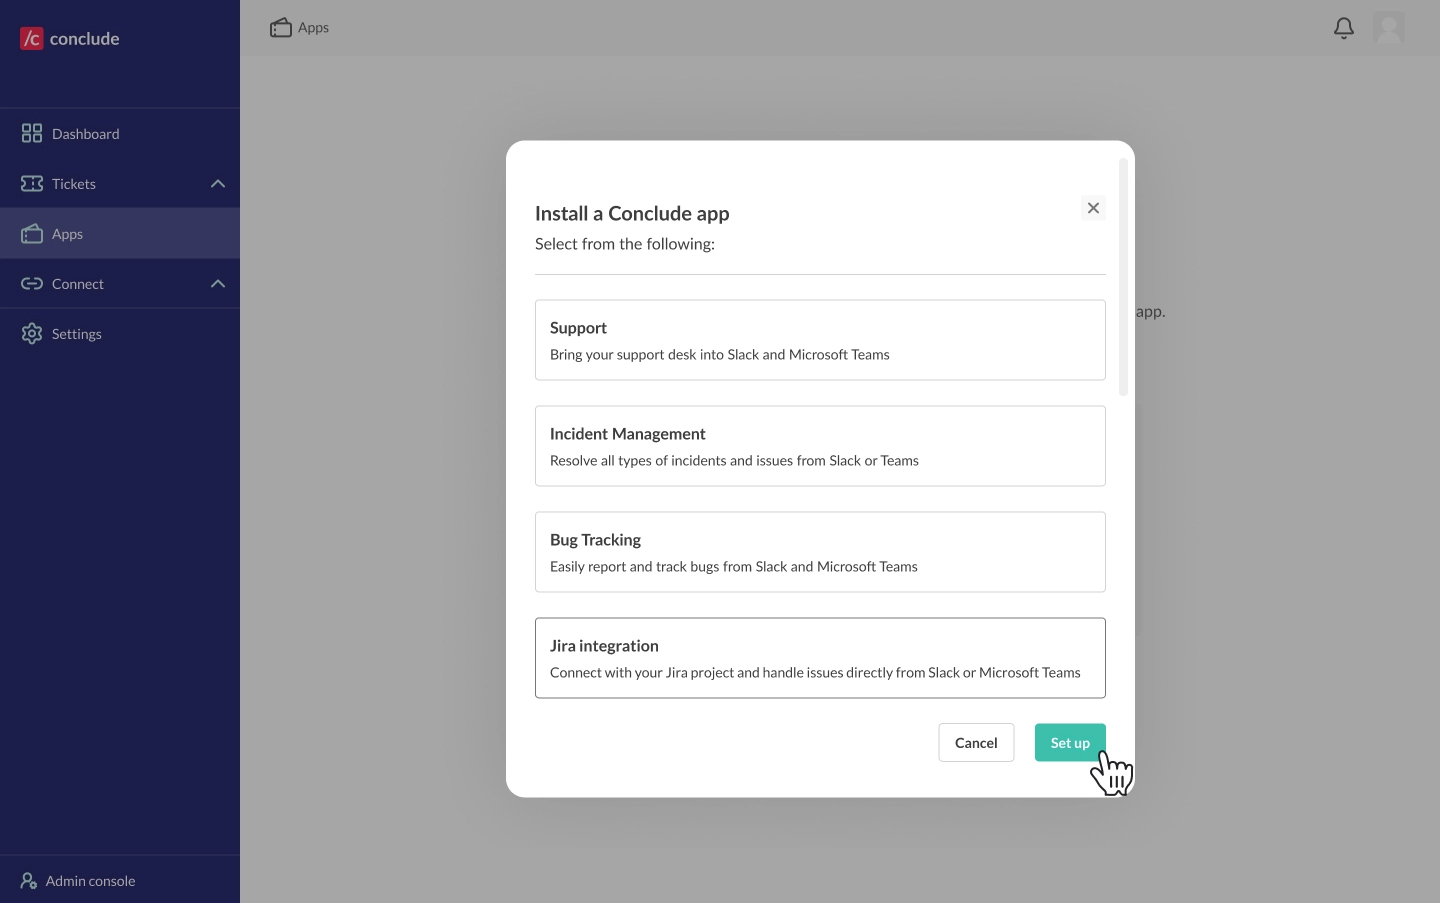Open the notification bell
The width and height of the screenshot is (1440, 903).
click(1343, 28)
